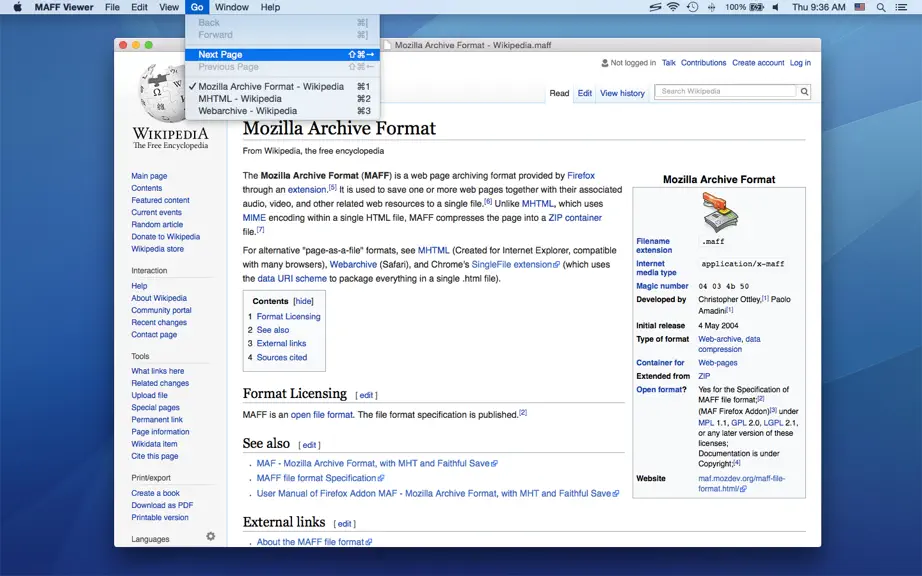
Task: Hide the Contents table with hide toggle
Action: pyautogui.click(x=303, y=301)
